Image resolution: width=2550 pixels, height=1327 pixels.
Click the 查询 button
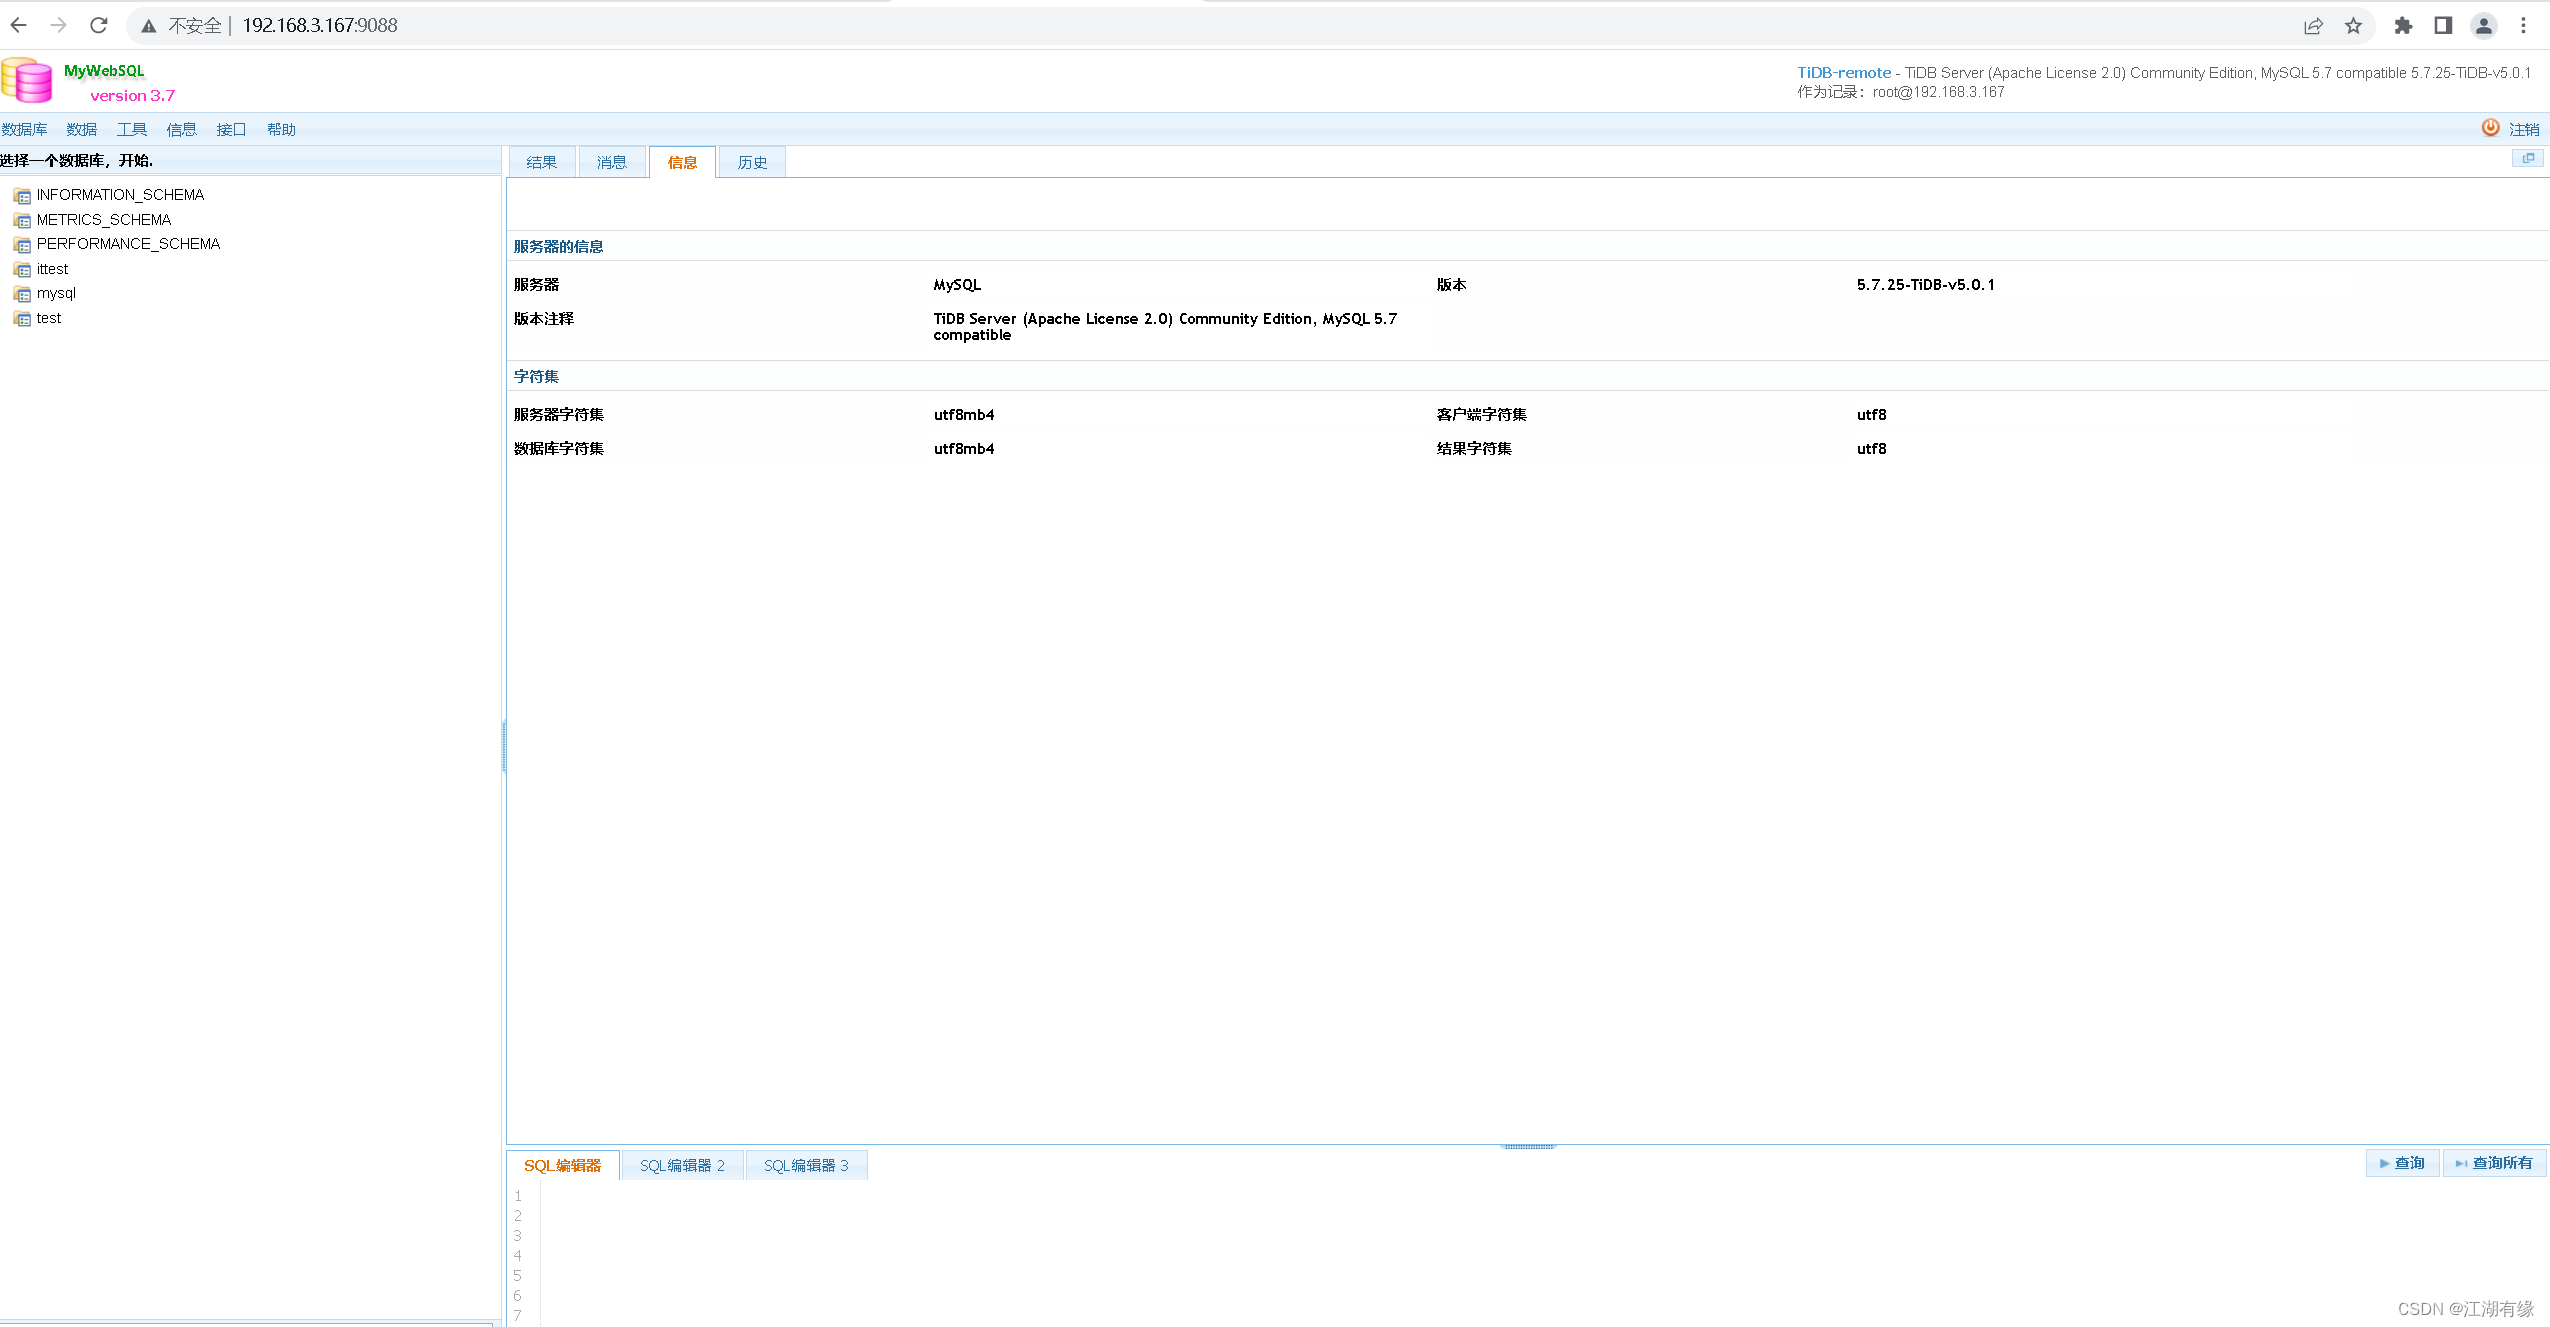[2402, 1162]
